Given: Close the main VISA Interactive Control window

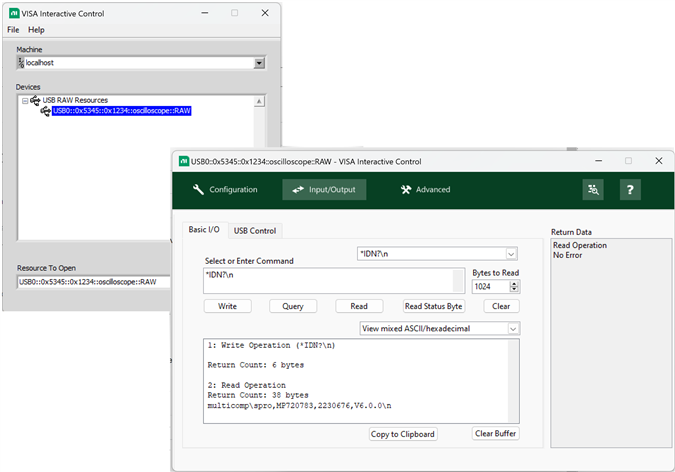Looking at the screenshot, I should [x=265, y=13].
